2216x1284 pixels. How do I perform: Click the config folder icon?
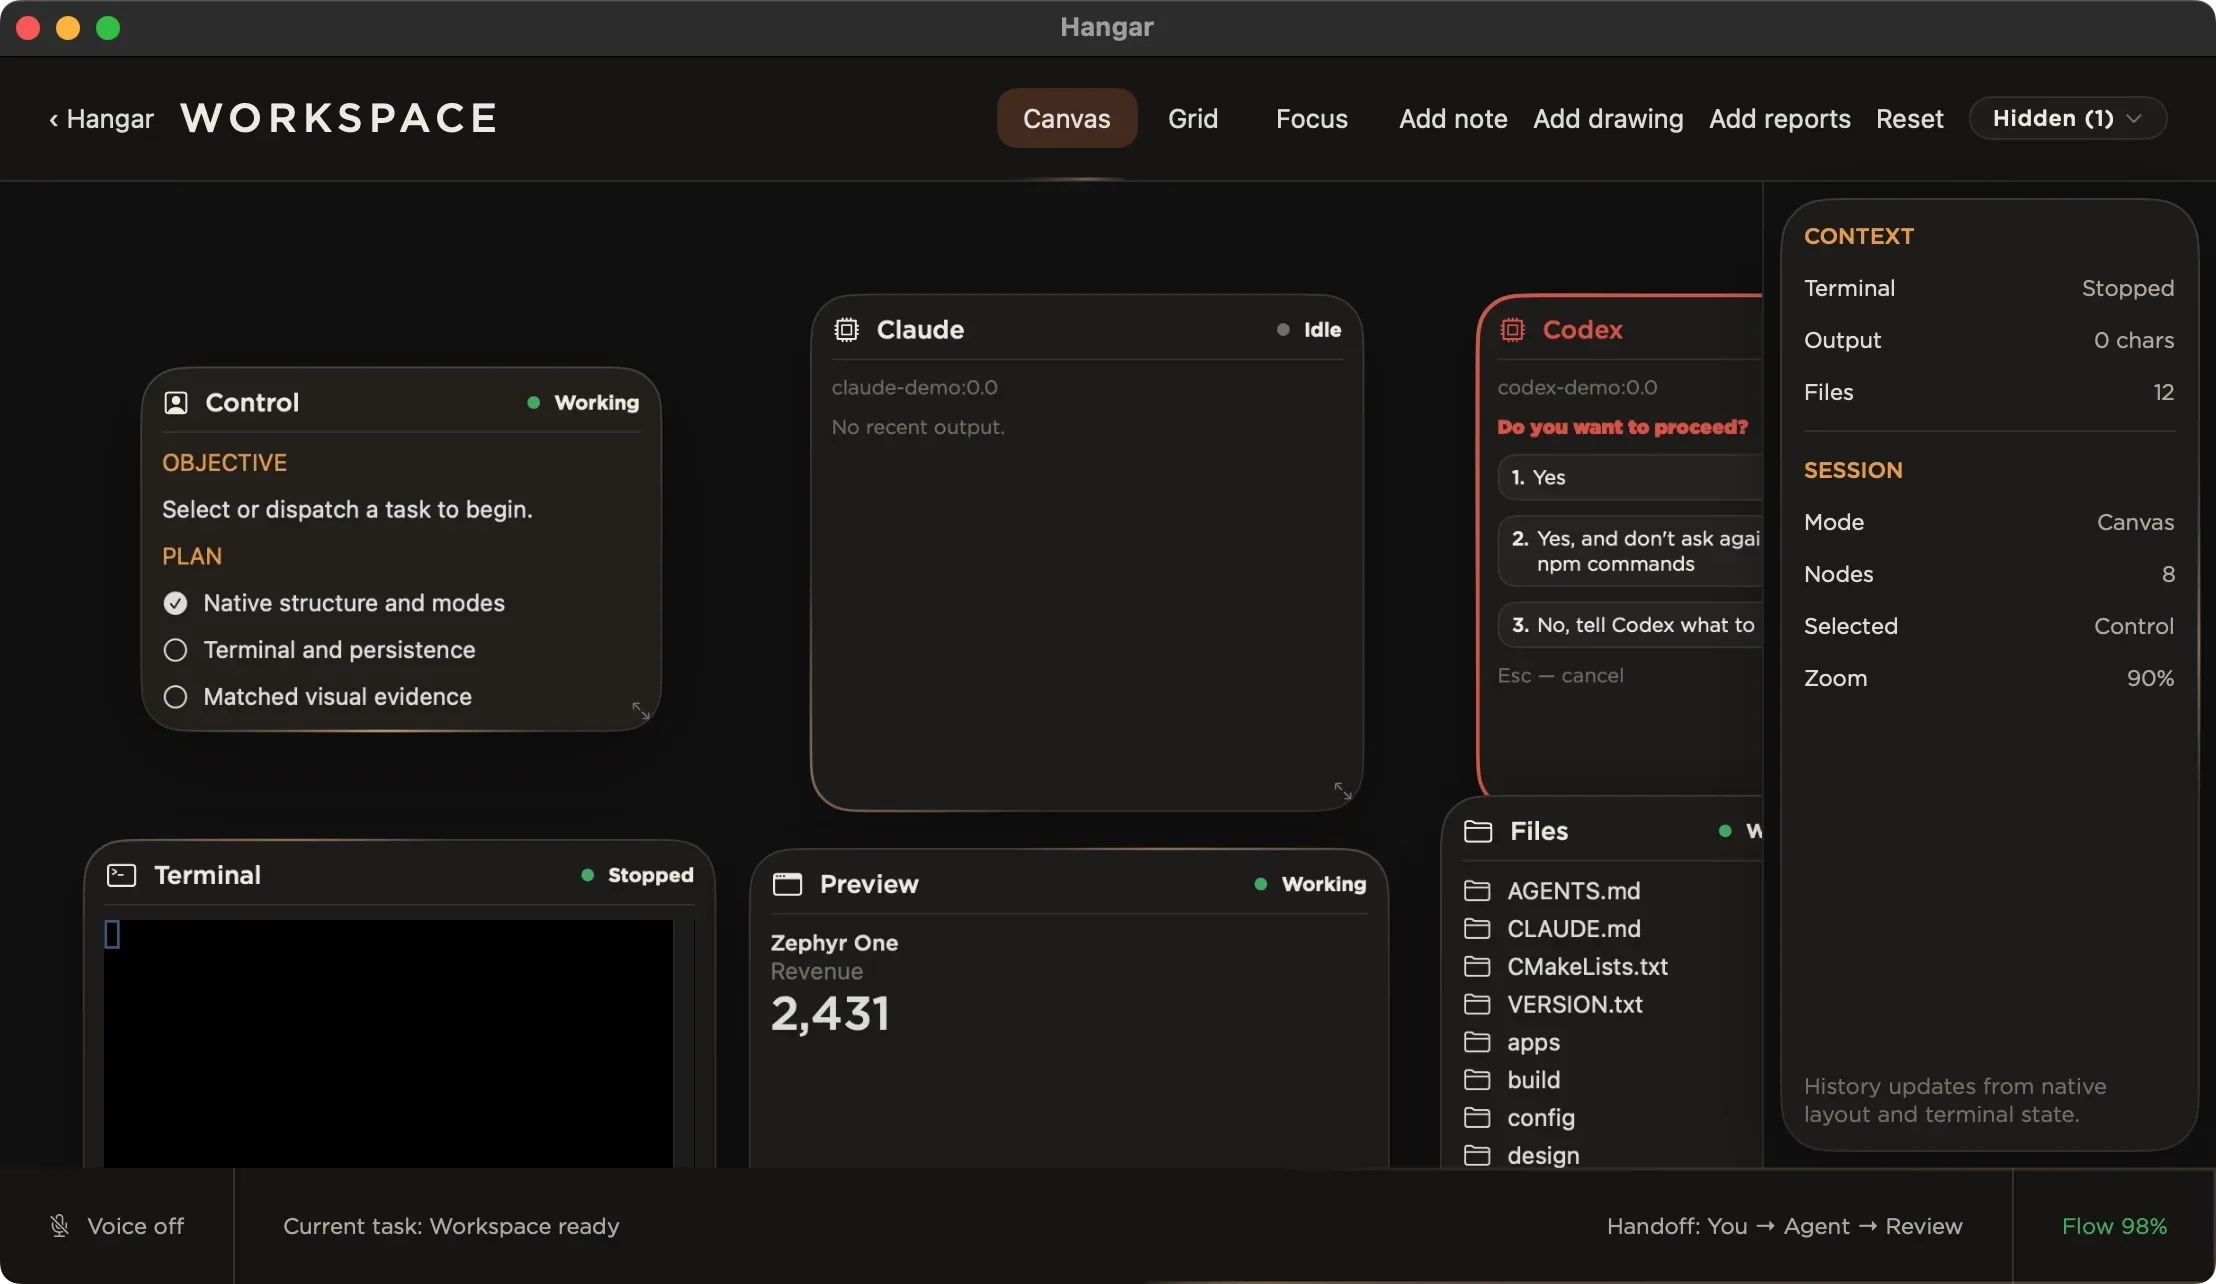click(x=1477, y=1117)
